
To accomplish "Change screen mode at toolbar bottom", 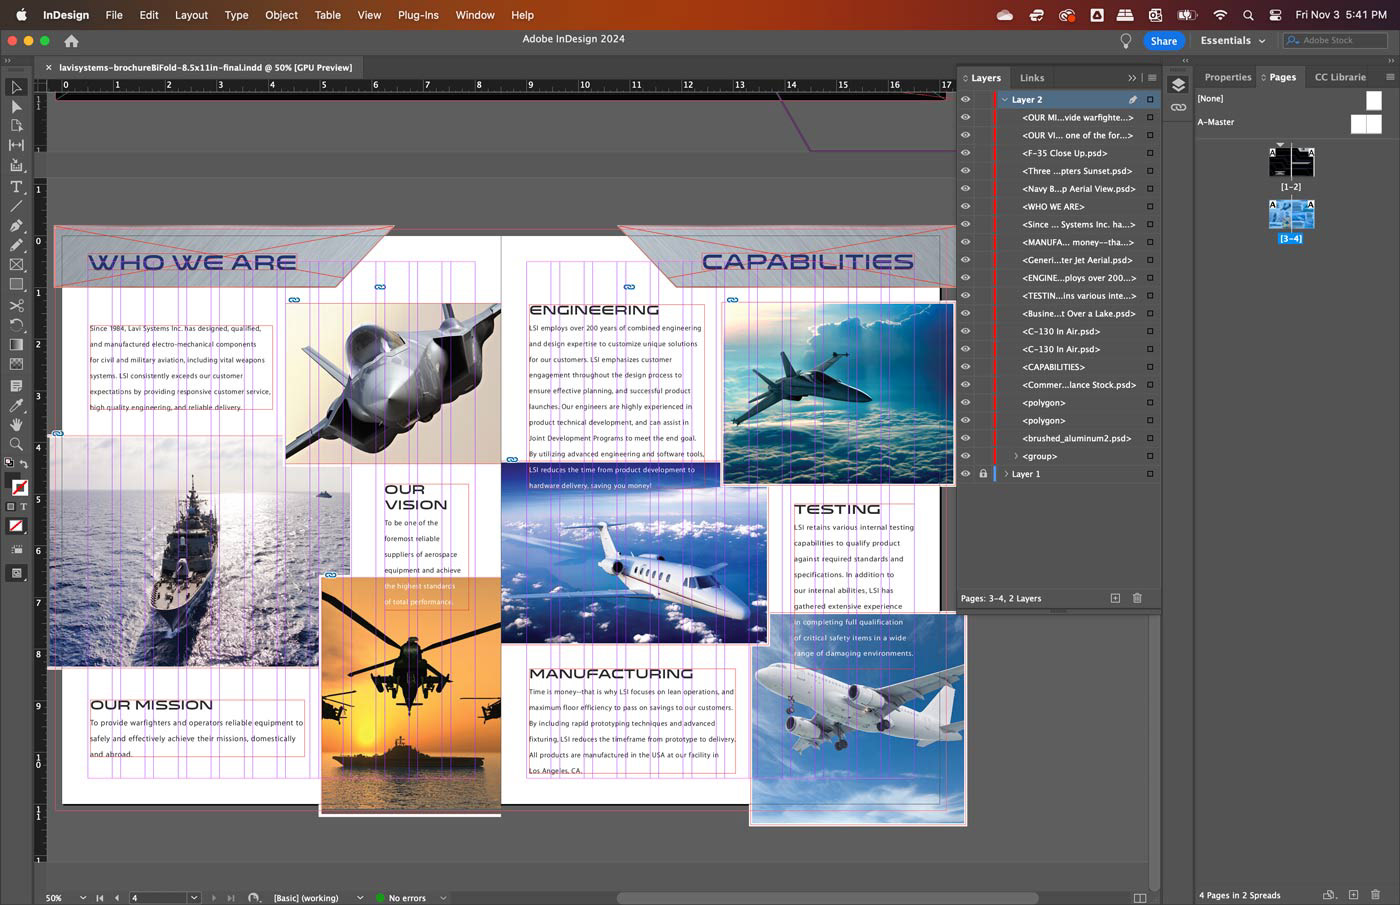I will pyautogui.click(x=16, y=573).
